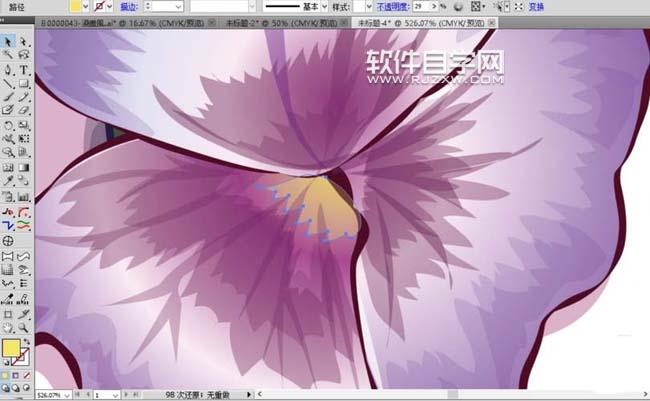650x401 pixels.
Task: Open the stroke color dropdown in control bar
Action: pyautogui.click(x=109, y=7)
